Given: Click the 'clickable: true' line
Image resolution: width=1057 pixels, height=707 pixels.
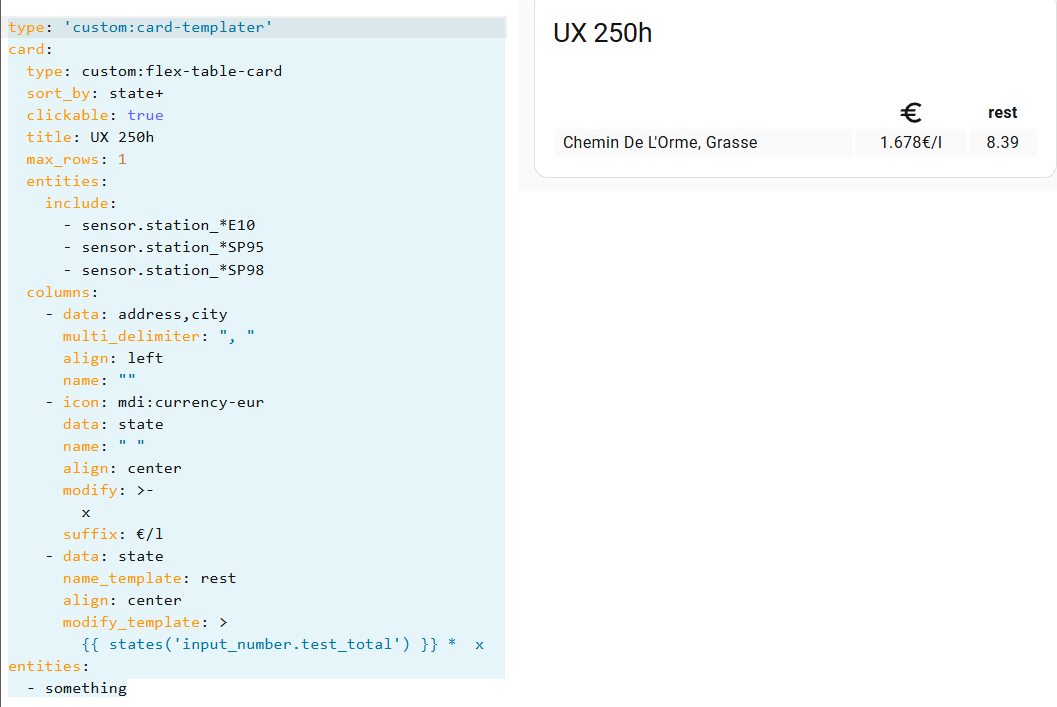Looking at the screenshot, I should click(x=95, y=115).
